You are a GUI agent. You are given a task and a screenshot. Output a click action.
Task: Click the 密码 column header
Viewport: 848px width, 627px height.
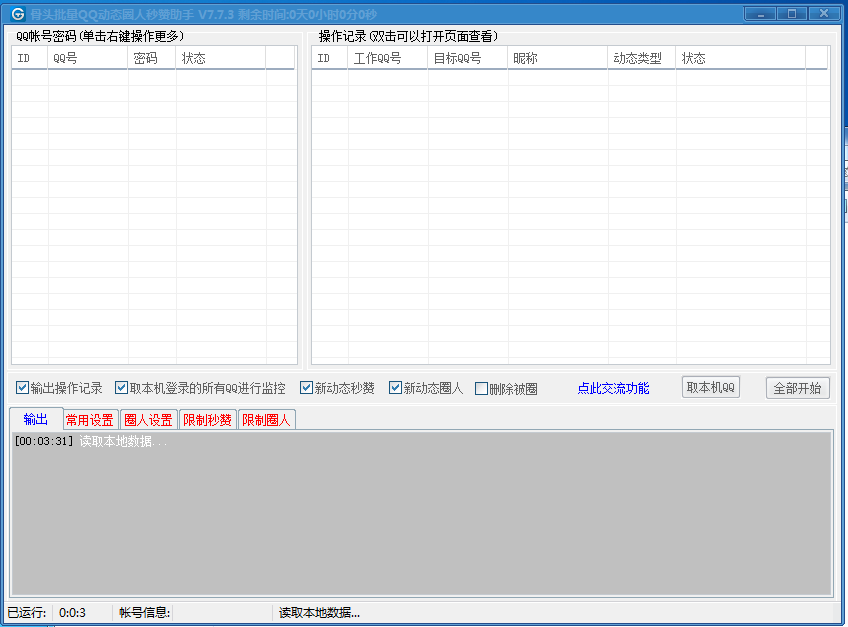click(152, 58)
